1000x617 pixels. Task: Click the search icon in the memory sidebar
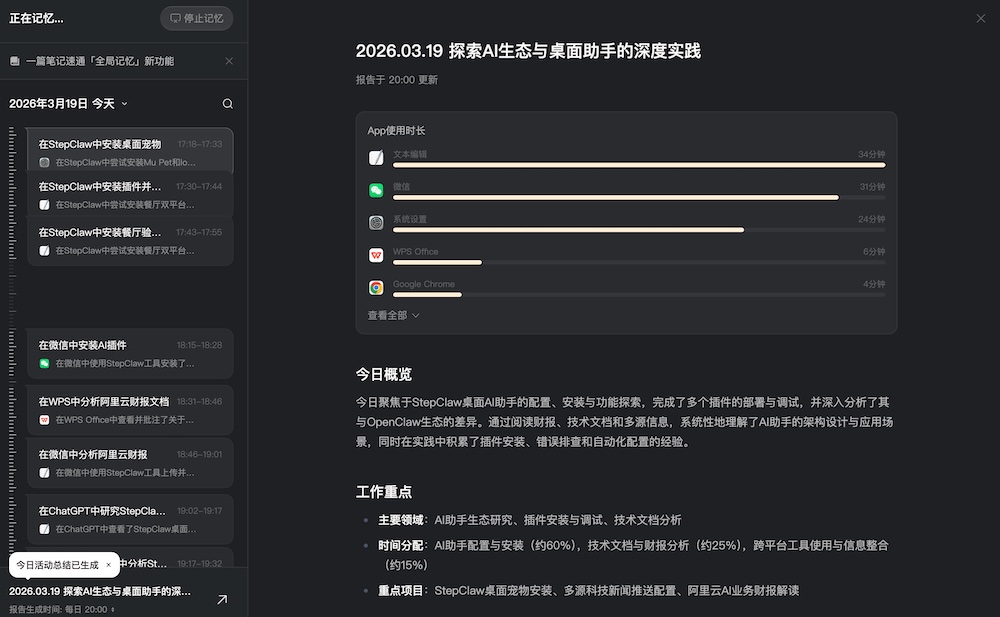coord(227,104)
